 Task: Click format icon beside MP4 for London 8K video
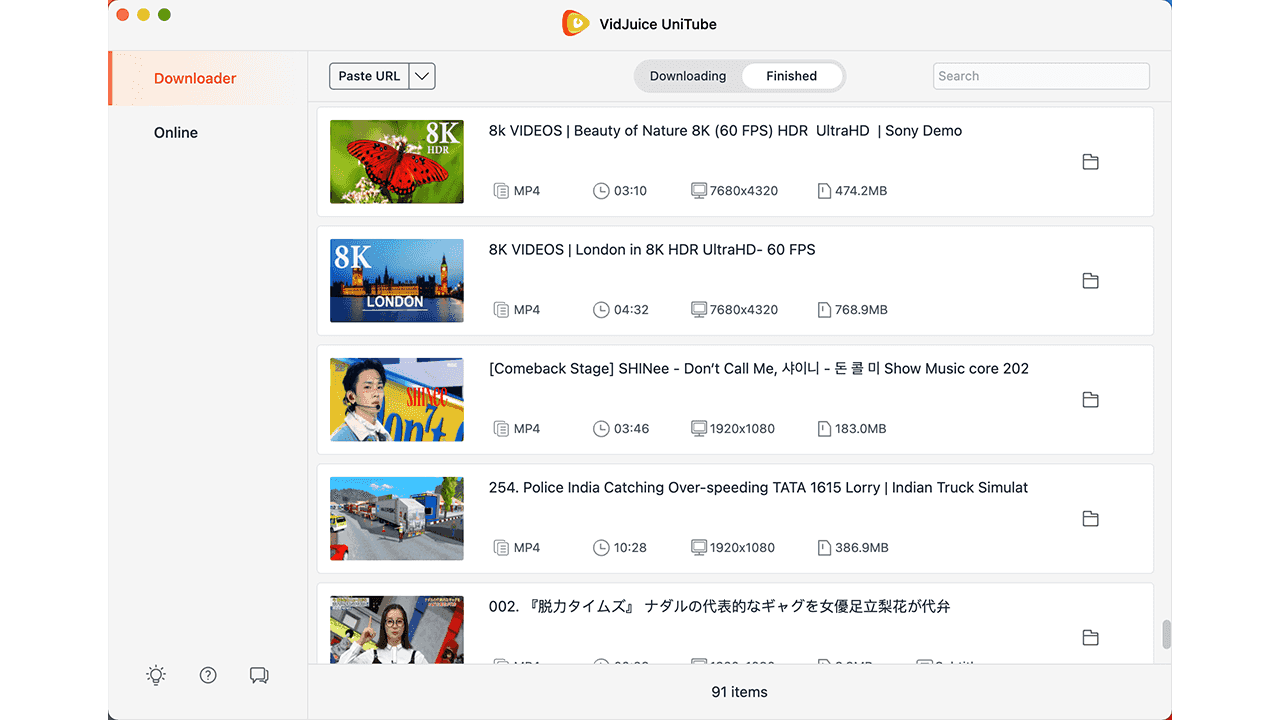(501, 310)
